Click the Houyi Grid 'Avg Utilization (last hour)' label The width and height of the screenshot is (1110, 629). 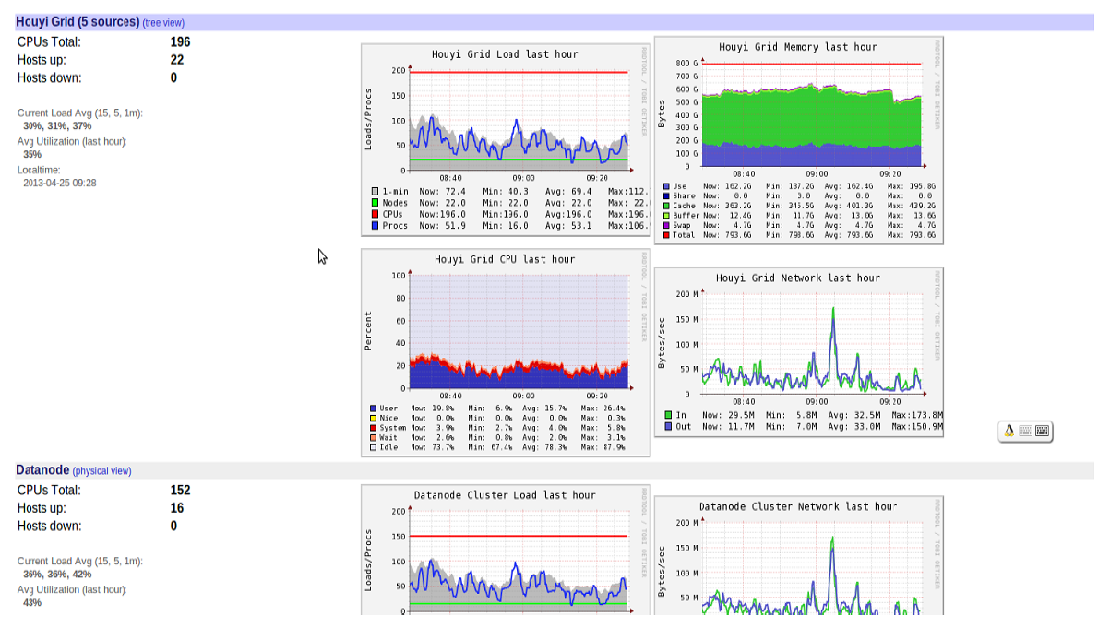point(71,142)
